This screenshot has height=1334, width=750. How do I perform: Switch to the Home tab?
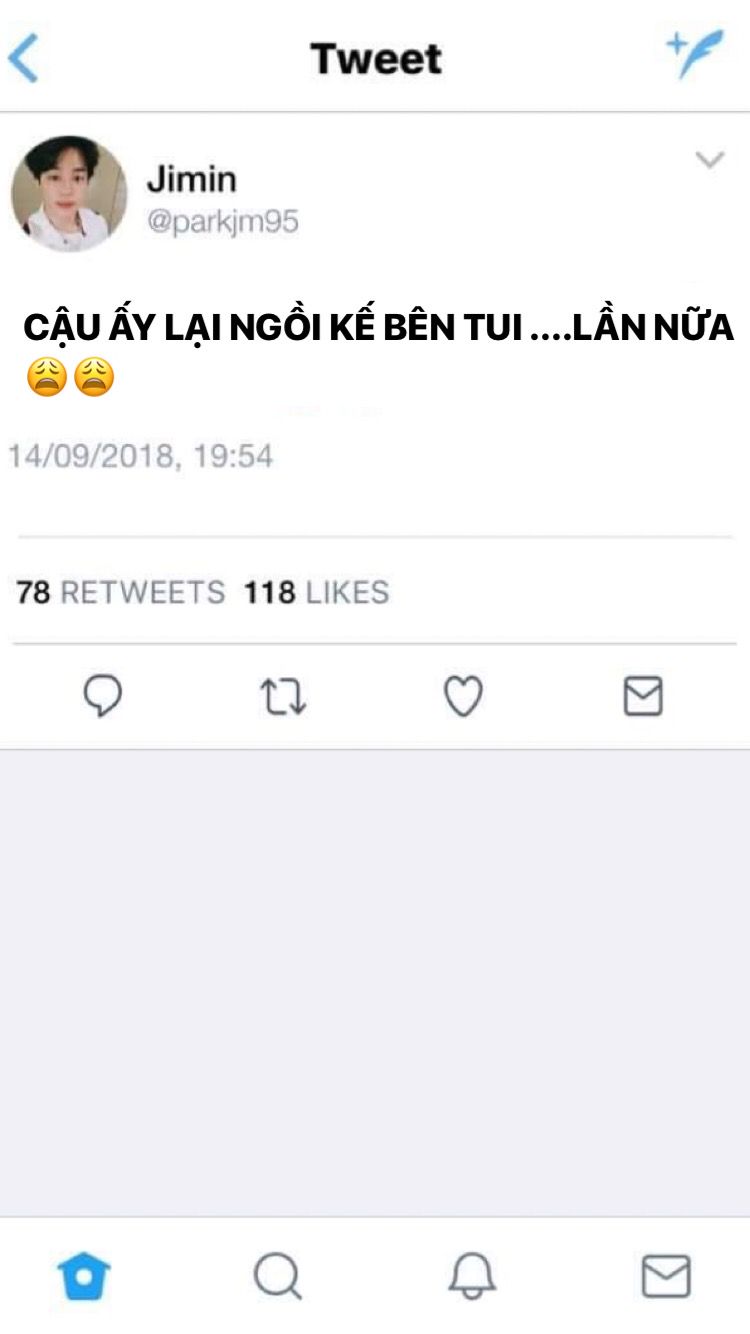pyautogui.click(x=84, y=1276)
